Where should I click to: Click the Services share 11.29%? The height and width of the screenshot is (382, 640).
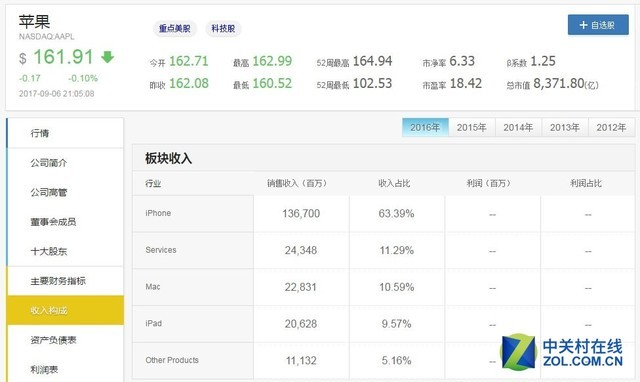[397, 250]
